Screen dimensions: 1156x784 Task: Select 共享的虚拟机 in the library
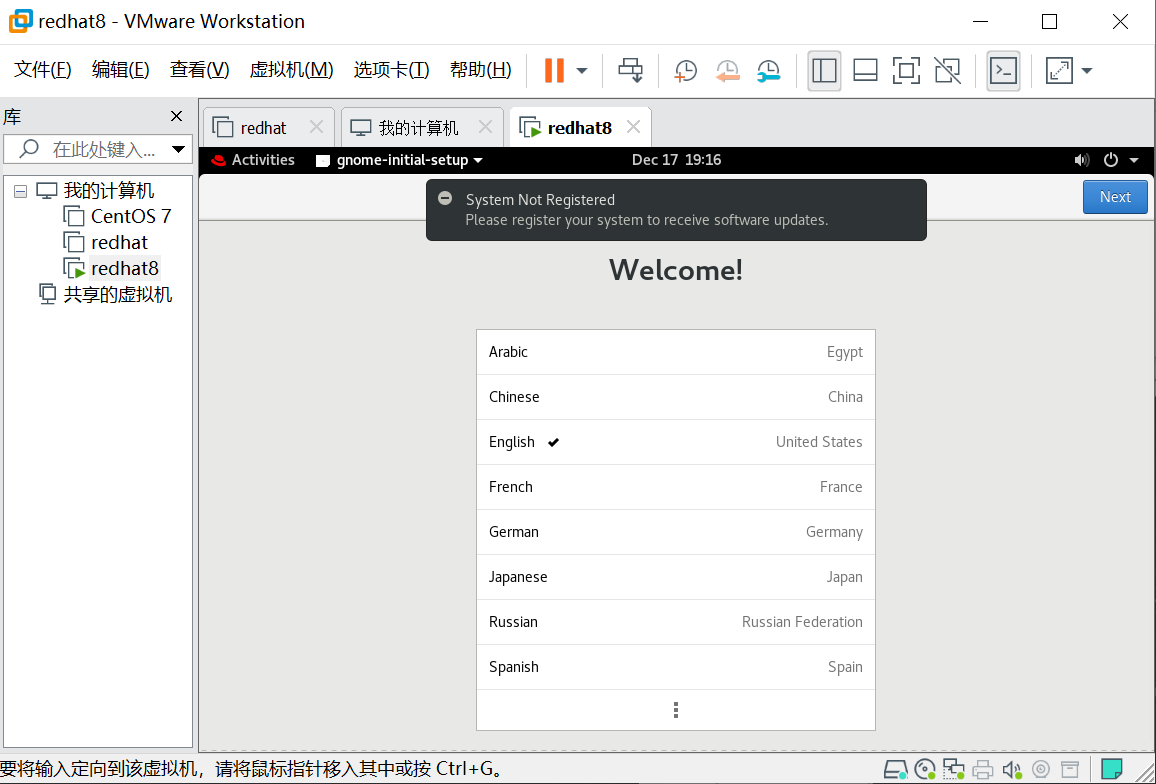tap(117, 294)
